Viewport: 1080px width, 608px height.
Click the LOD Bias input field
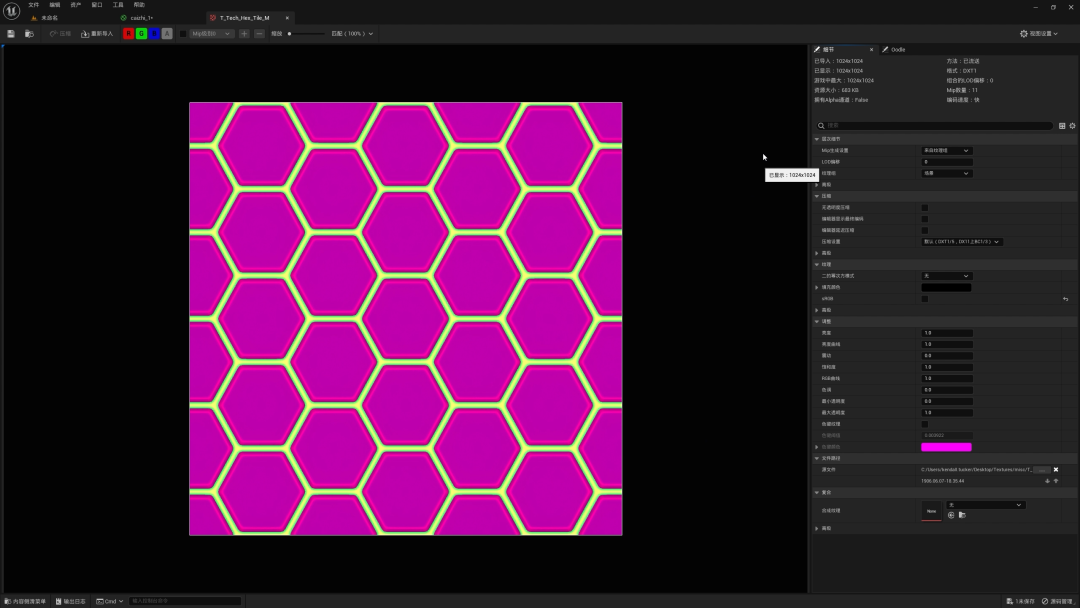[x=947, y=162]
